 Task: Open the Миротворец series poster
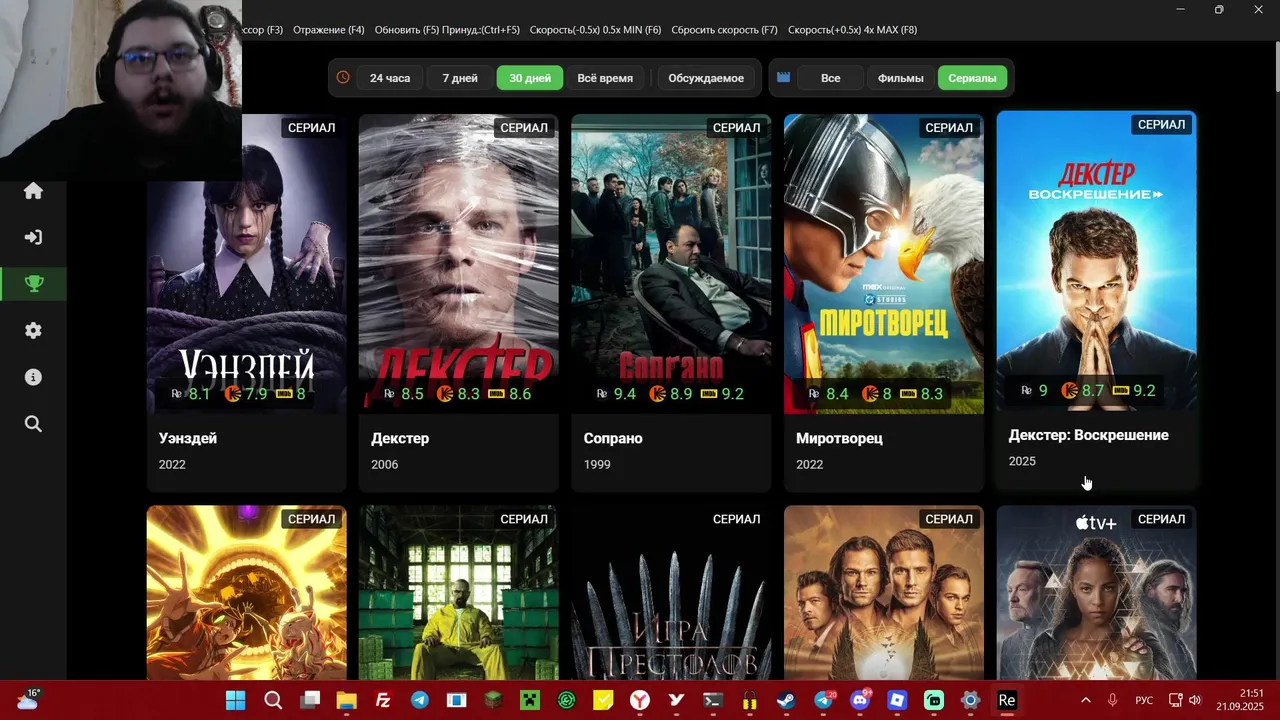pos(884,264)
